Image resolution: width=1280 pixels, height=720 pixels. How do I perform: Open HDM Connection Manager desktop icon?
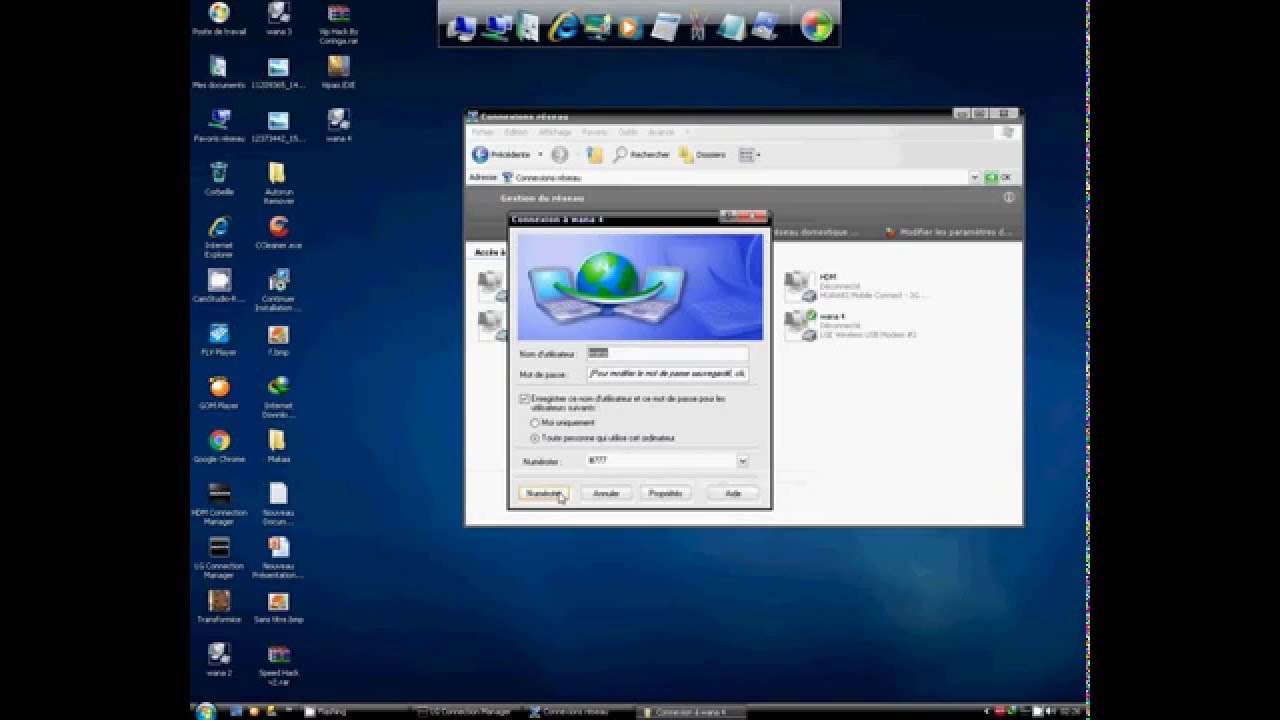pos(219,505)
